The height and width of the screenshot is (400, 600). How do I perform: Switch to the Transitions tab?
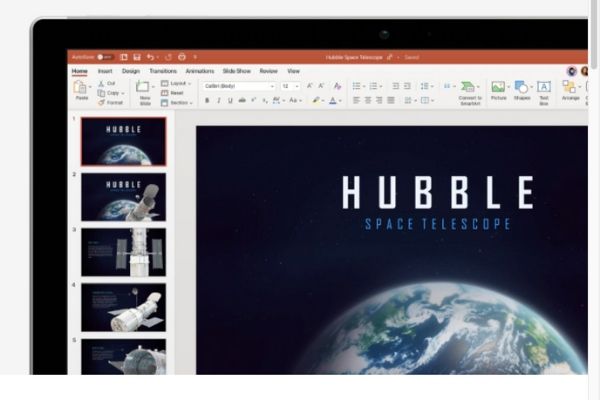pos(163,71)
